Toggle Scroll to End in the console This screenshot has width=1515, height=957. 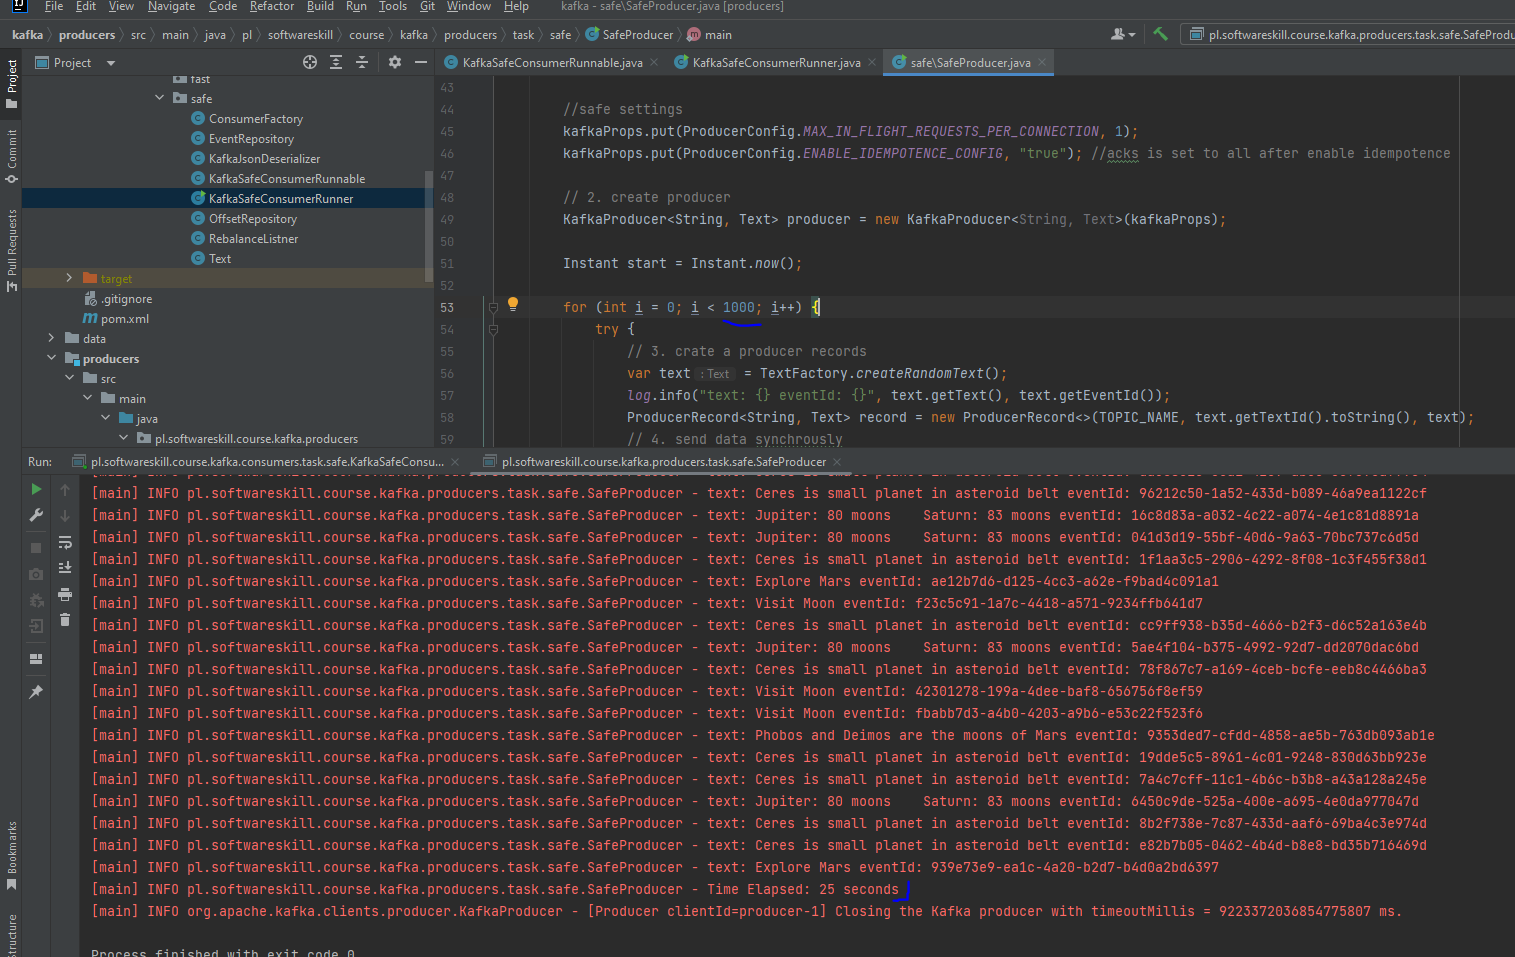point(65,567)
